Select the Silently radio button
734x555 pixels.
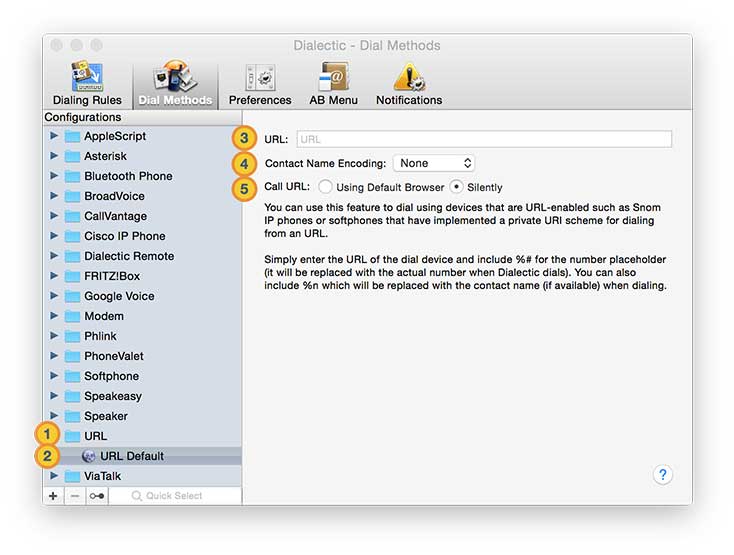[x=456, y=187]
